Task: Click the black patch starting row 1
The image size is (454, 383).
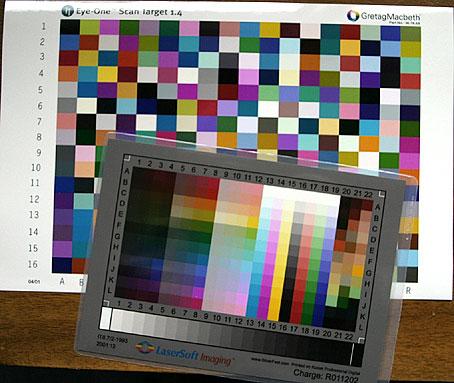Action: click(70, 27)
